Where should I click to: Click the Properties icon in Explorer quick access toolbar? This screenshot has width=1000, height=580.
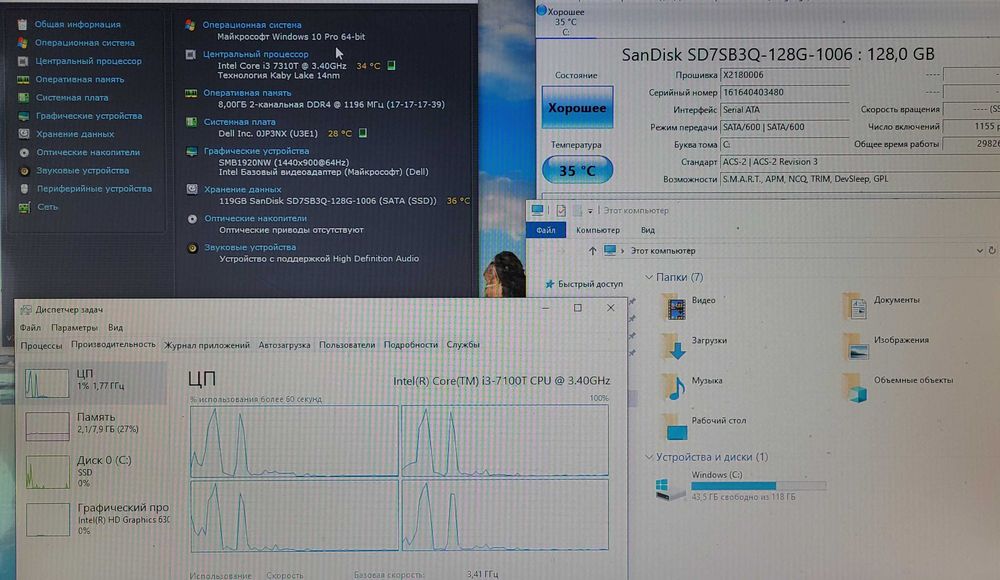pos(561,210)
